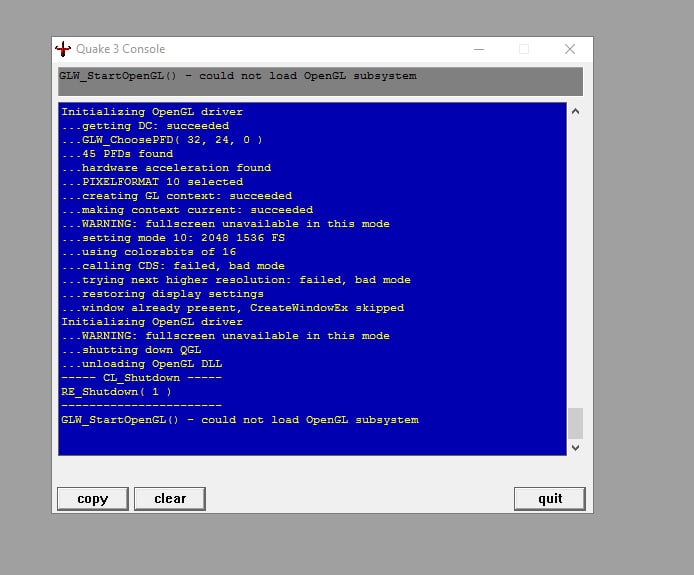Click '...setting mode 10: 2048 1536 FS'
The height and width of the screenshot is (575, 694).
[x=173, y=238]
